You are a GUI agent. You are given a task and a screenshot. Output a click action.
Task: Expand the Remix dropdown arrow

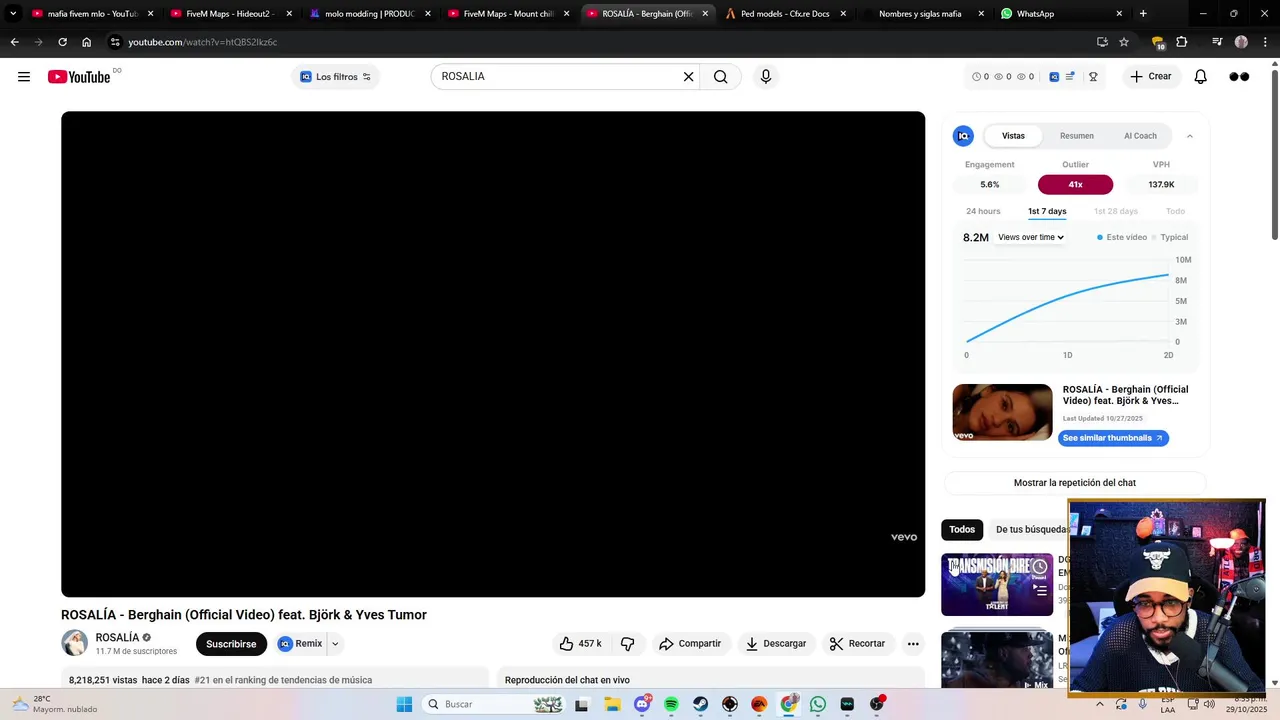coord(335,644)
